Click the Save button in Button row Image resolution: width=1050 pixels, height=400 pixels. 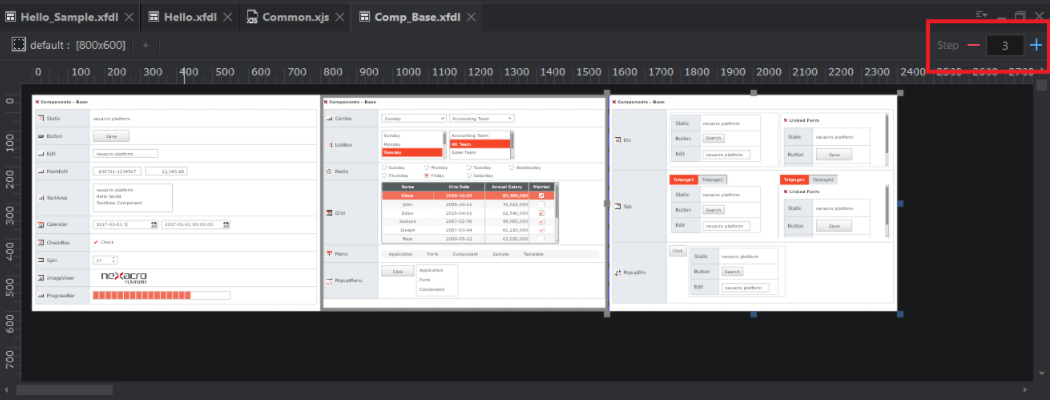tap(111, 136)
